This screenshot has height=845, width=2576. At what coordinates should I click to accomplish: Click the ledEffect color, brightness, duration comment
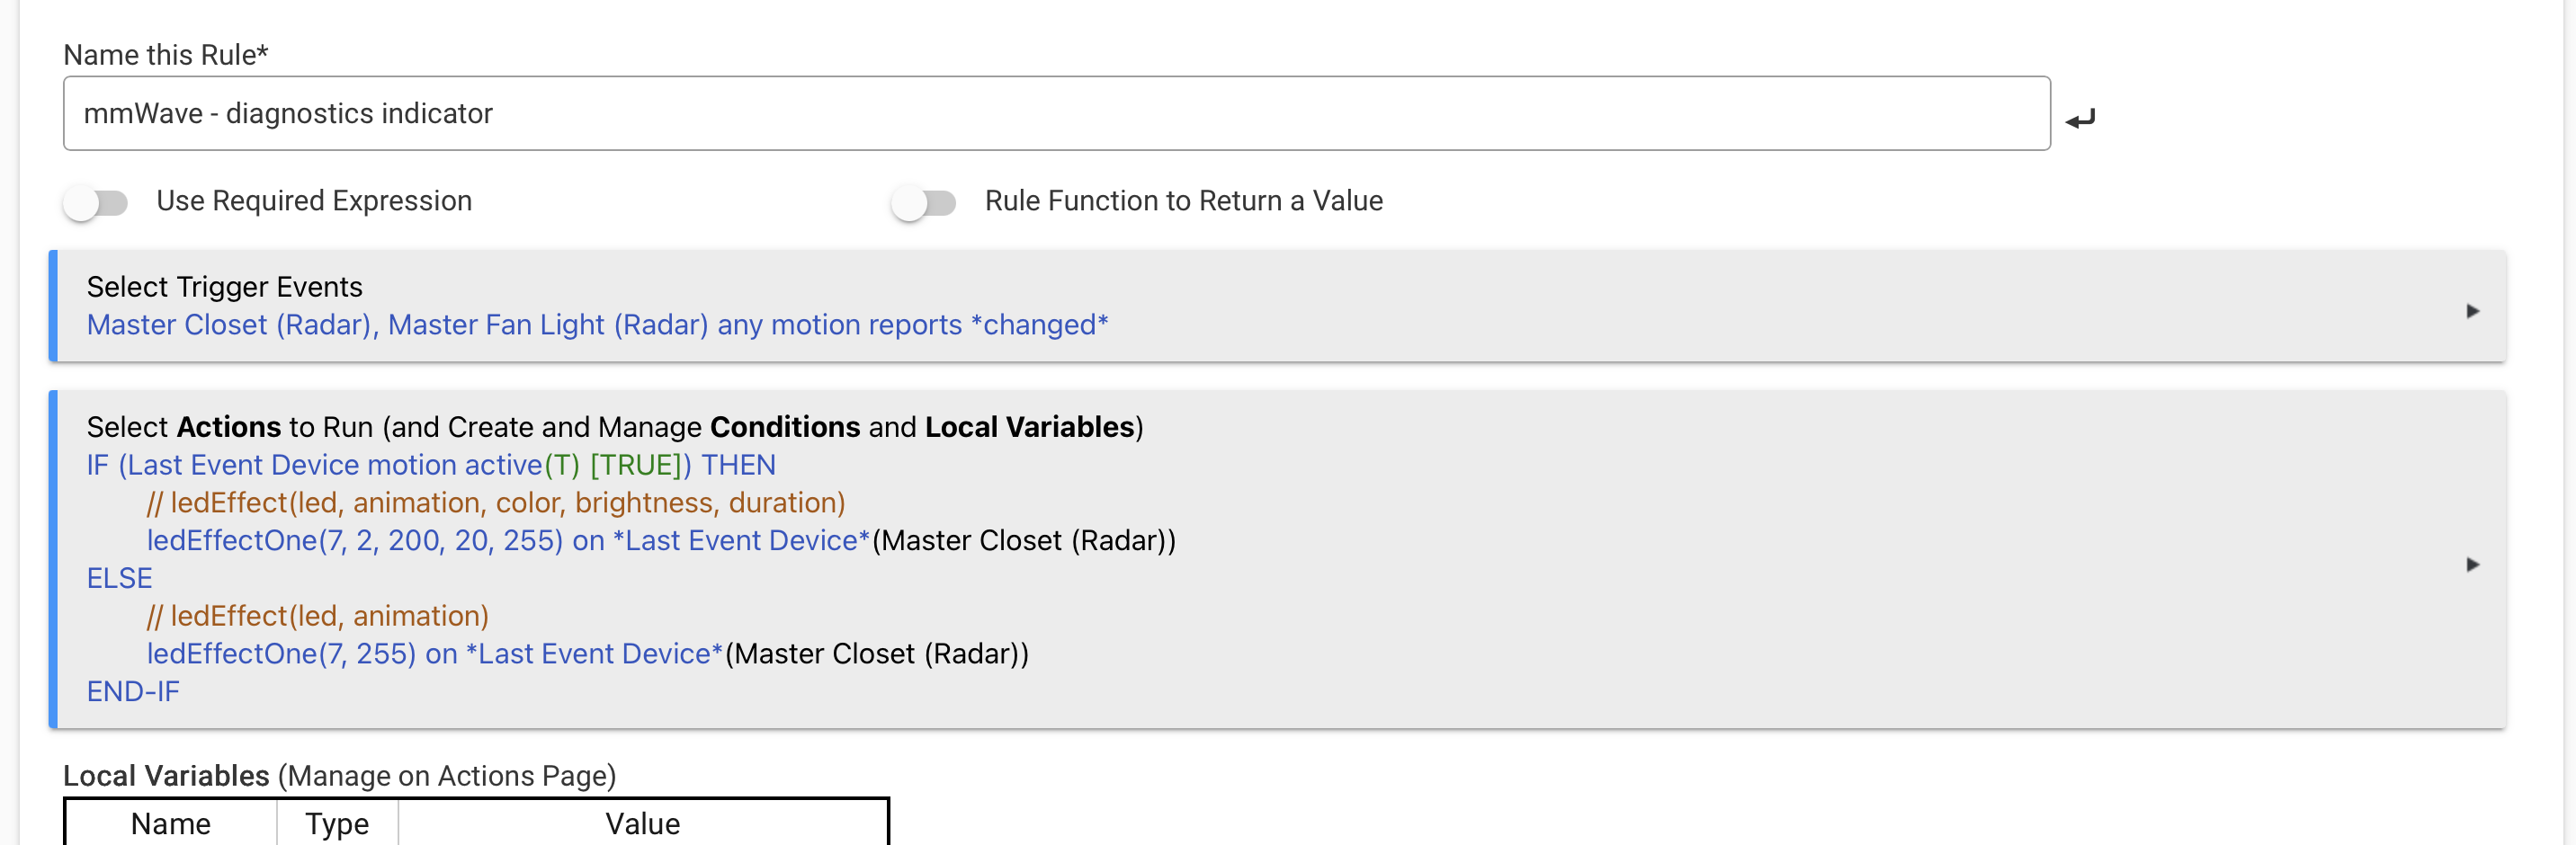[496, 502]
